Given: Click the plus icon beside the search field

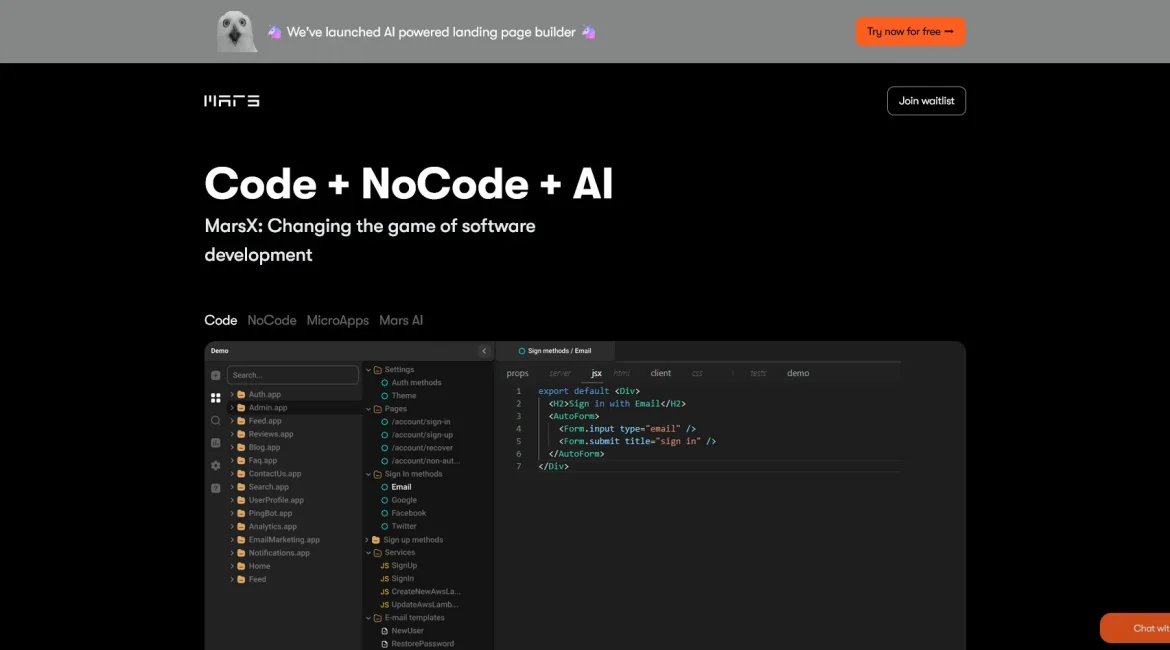Looking at the screenshot, I should 216,375.
